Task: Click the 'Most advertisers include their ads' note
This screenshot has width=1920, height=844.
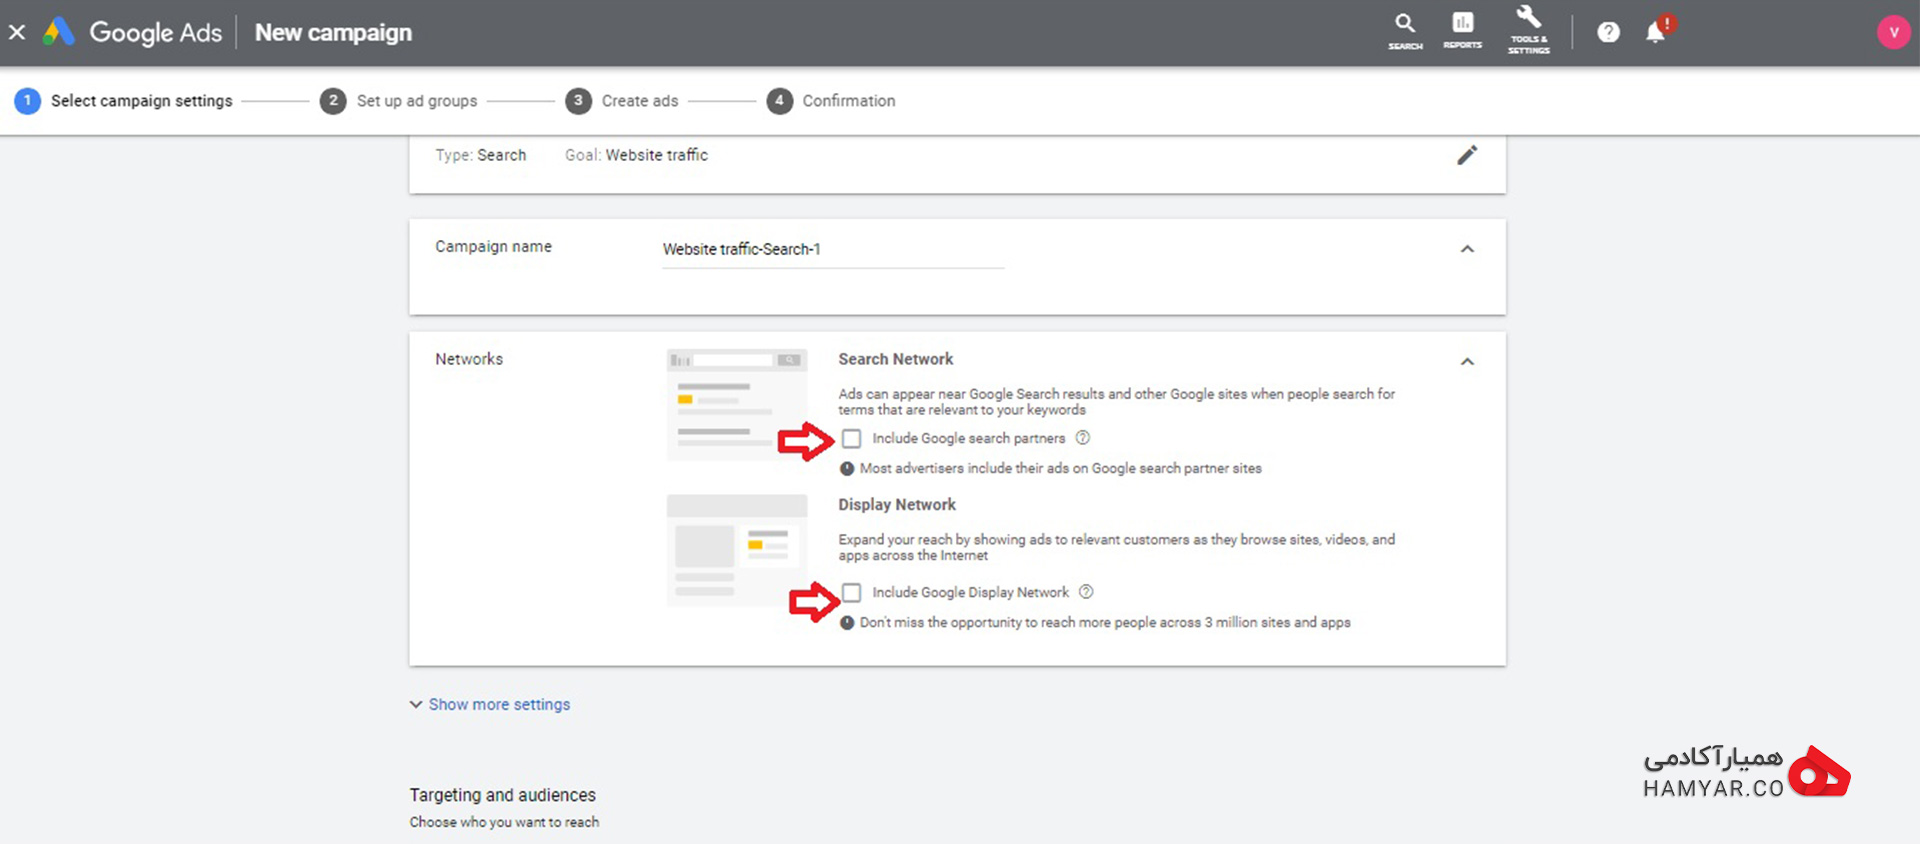Action: 1061,468
